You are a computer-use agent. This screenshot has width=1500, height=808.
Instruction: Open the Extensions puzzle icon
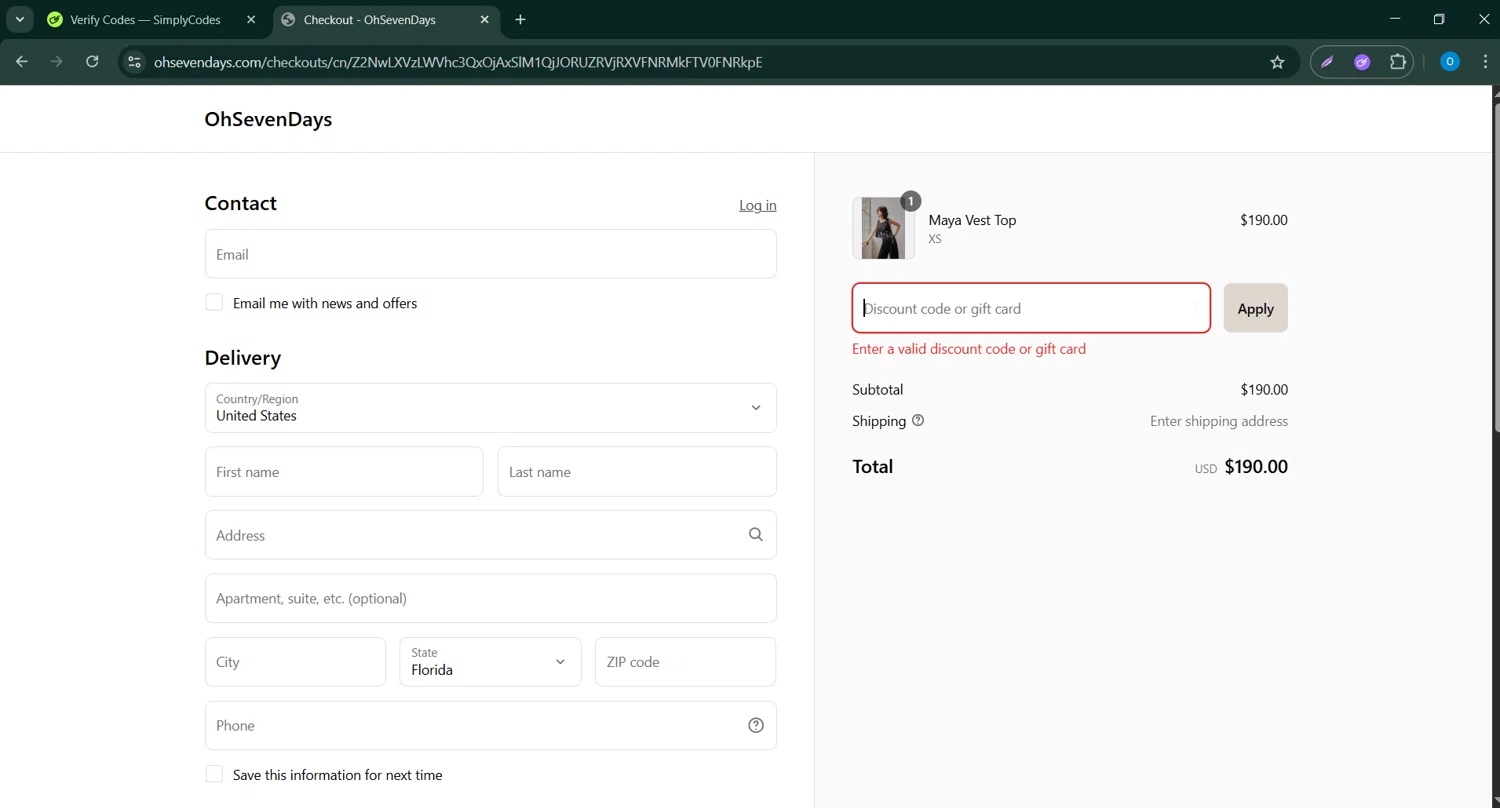click(x=1398, y=62)
